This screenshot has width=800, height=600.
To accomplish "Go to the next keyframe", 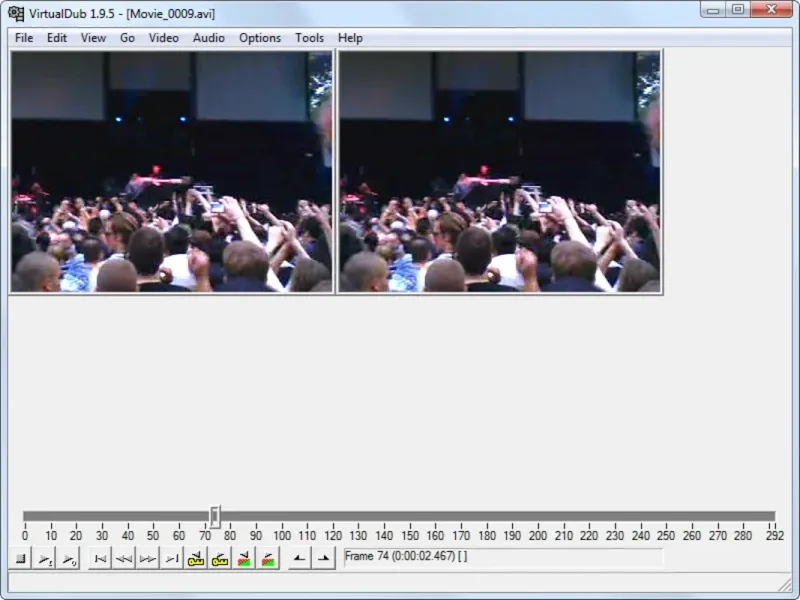I will [220, 559].
